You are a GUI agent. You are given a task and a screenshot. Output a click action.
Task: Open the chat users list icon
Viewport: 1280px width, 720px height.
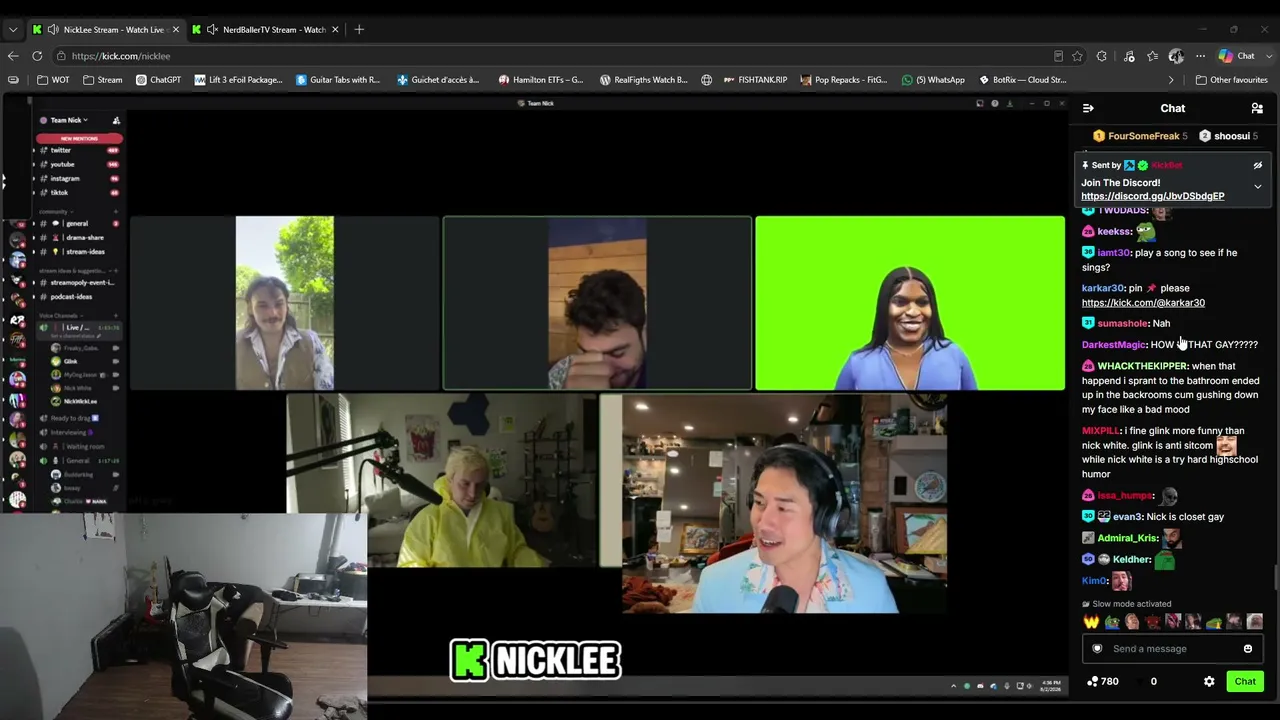1257,108
